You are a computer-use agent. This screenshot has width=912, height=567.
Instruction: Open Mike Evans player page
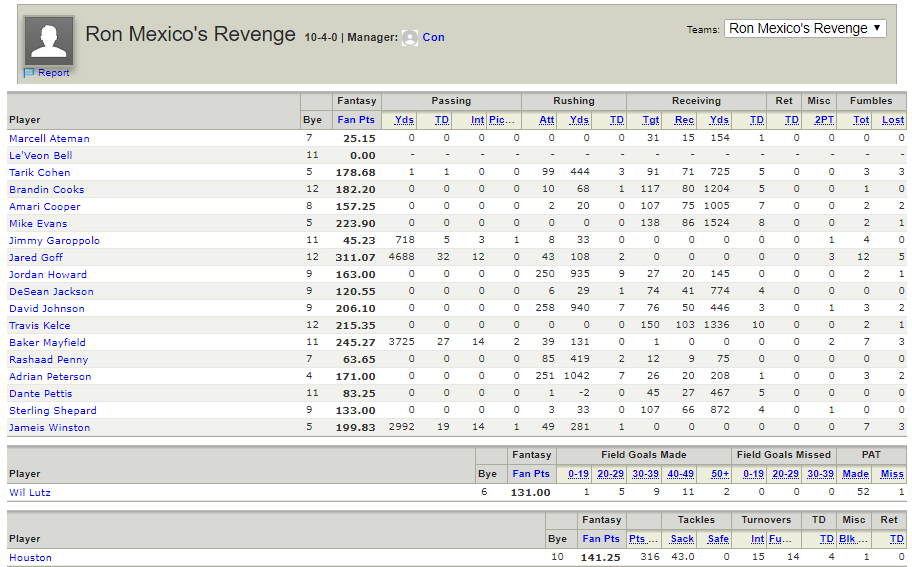(38, 223)
